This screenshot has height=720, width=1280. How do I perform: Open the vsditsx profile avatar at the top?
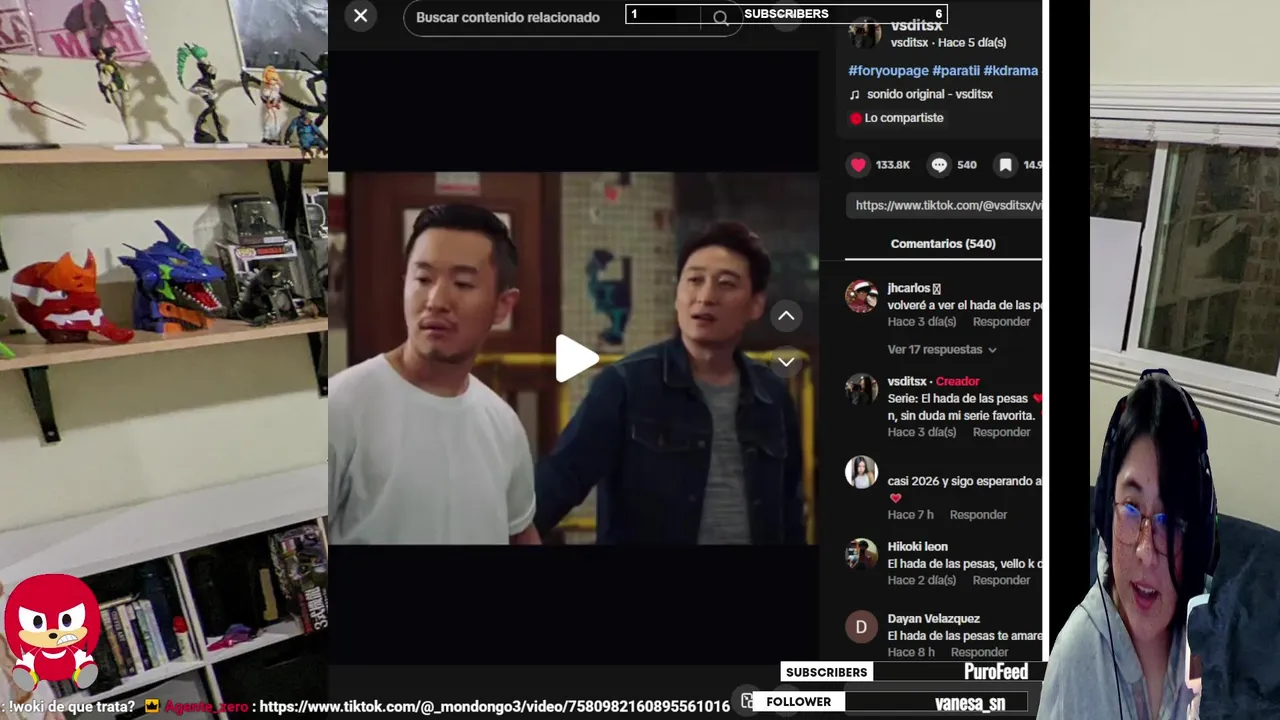(x=864, y=33)
